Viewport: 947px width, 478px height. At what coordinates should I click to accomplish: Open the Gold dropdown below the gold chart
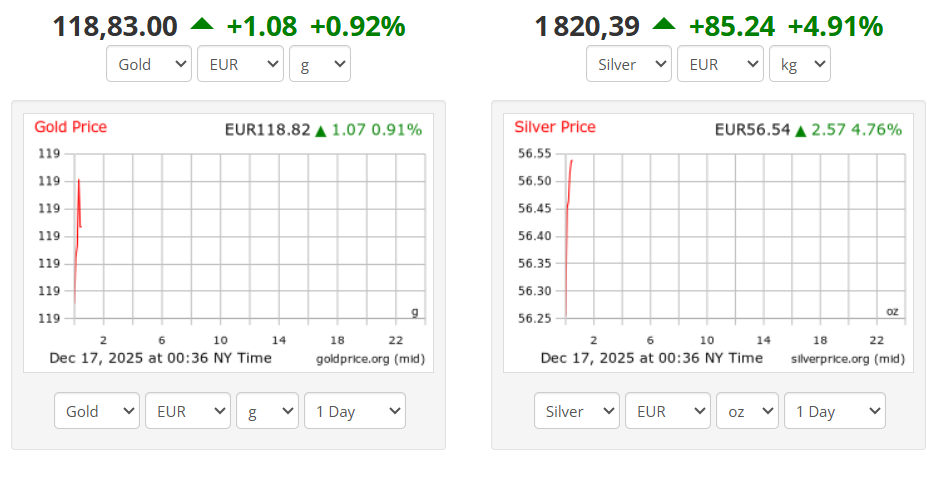[97, 411]
